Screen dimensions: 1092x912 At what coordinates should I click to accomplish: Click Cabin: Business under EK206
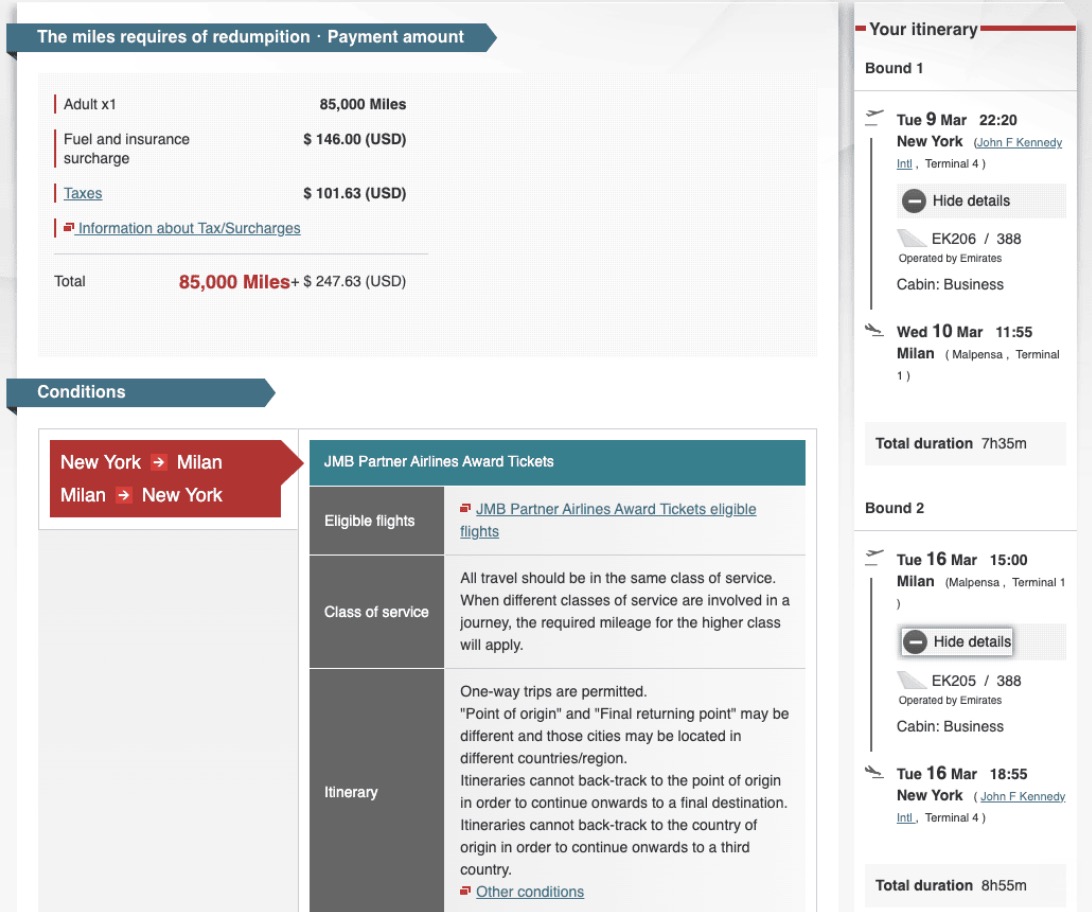point(950,285)
